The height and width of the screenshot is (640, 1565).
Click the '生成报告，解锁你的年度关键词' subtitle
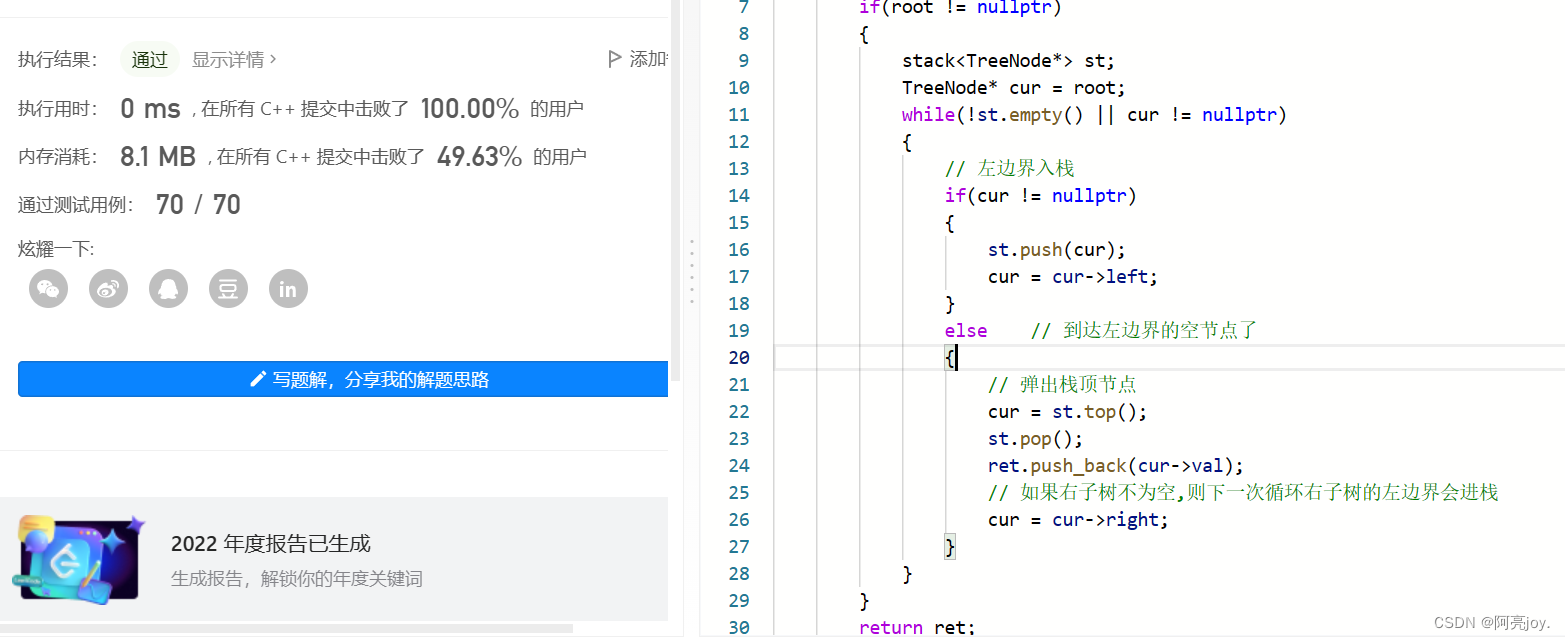[x=297, y=579]
